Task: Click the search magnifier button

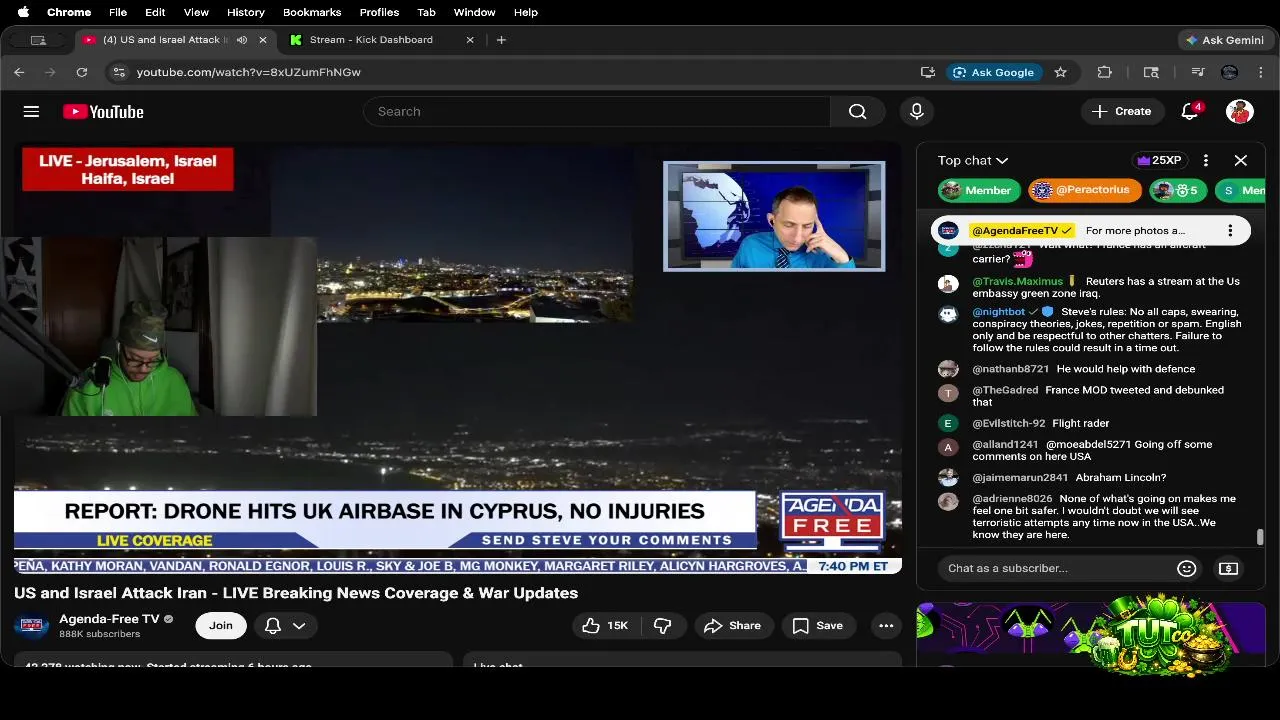Action: tap(857, 112)
